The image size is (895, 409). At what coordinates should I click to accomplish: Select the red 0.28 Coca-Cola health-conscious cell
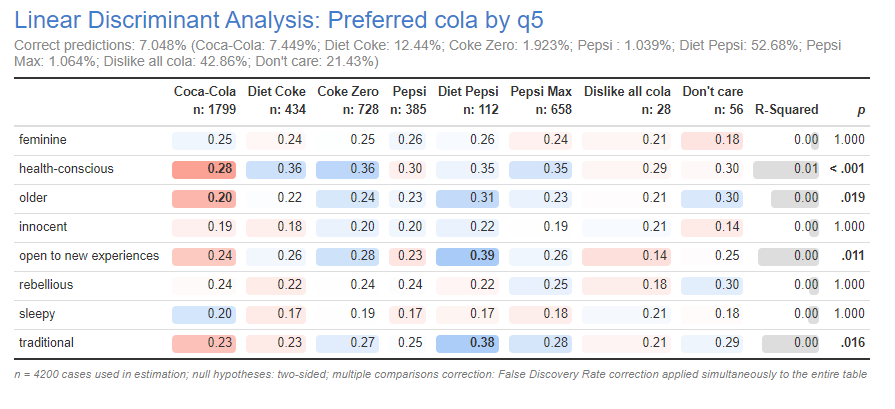204,168
